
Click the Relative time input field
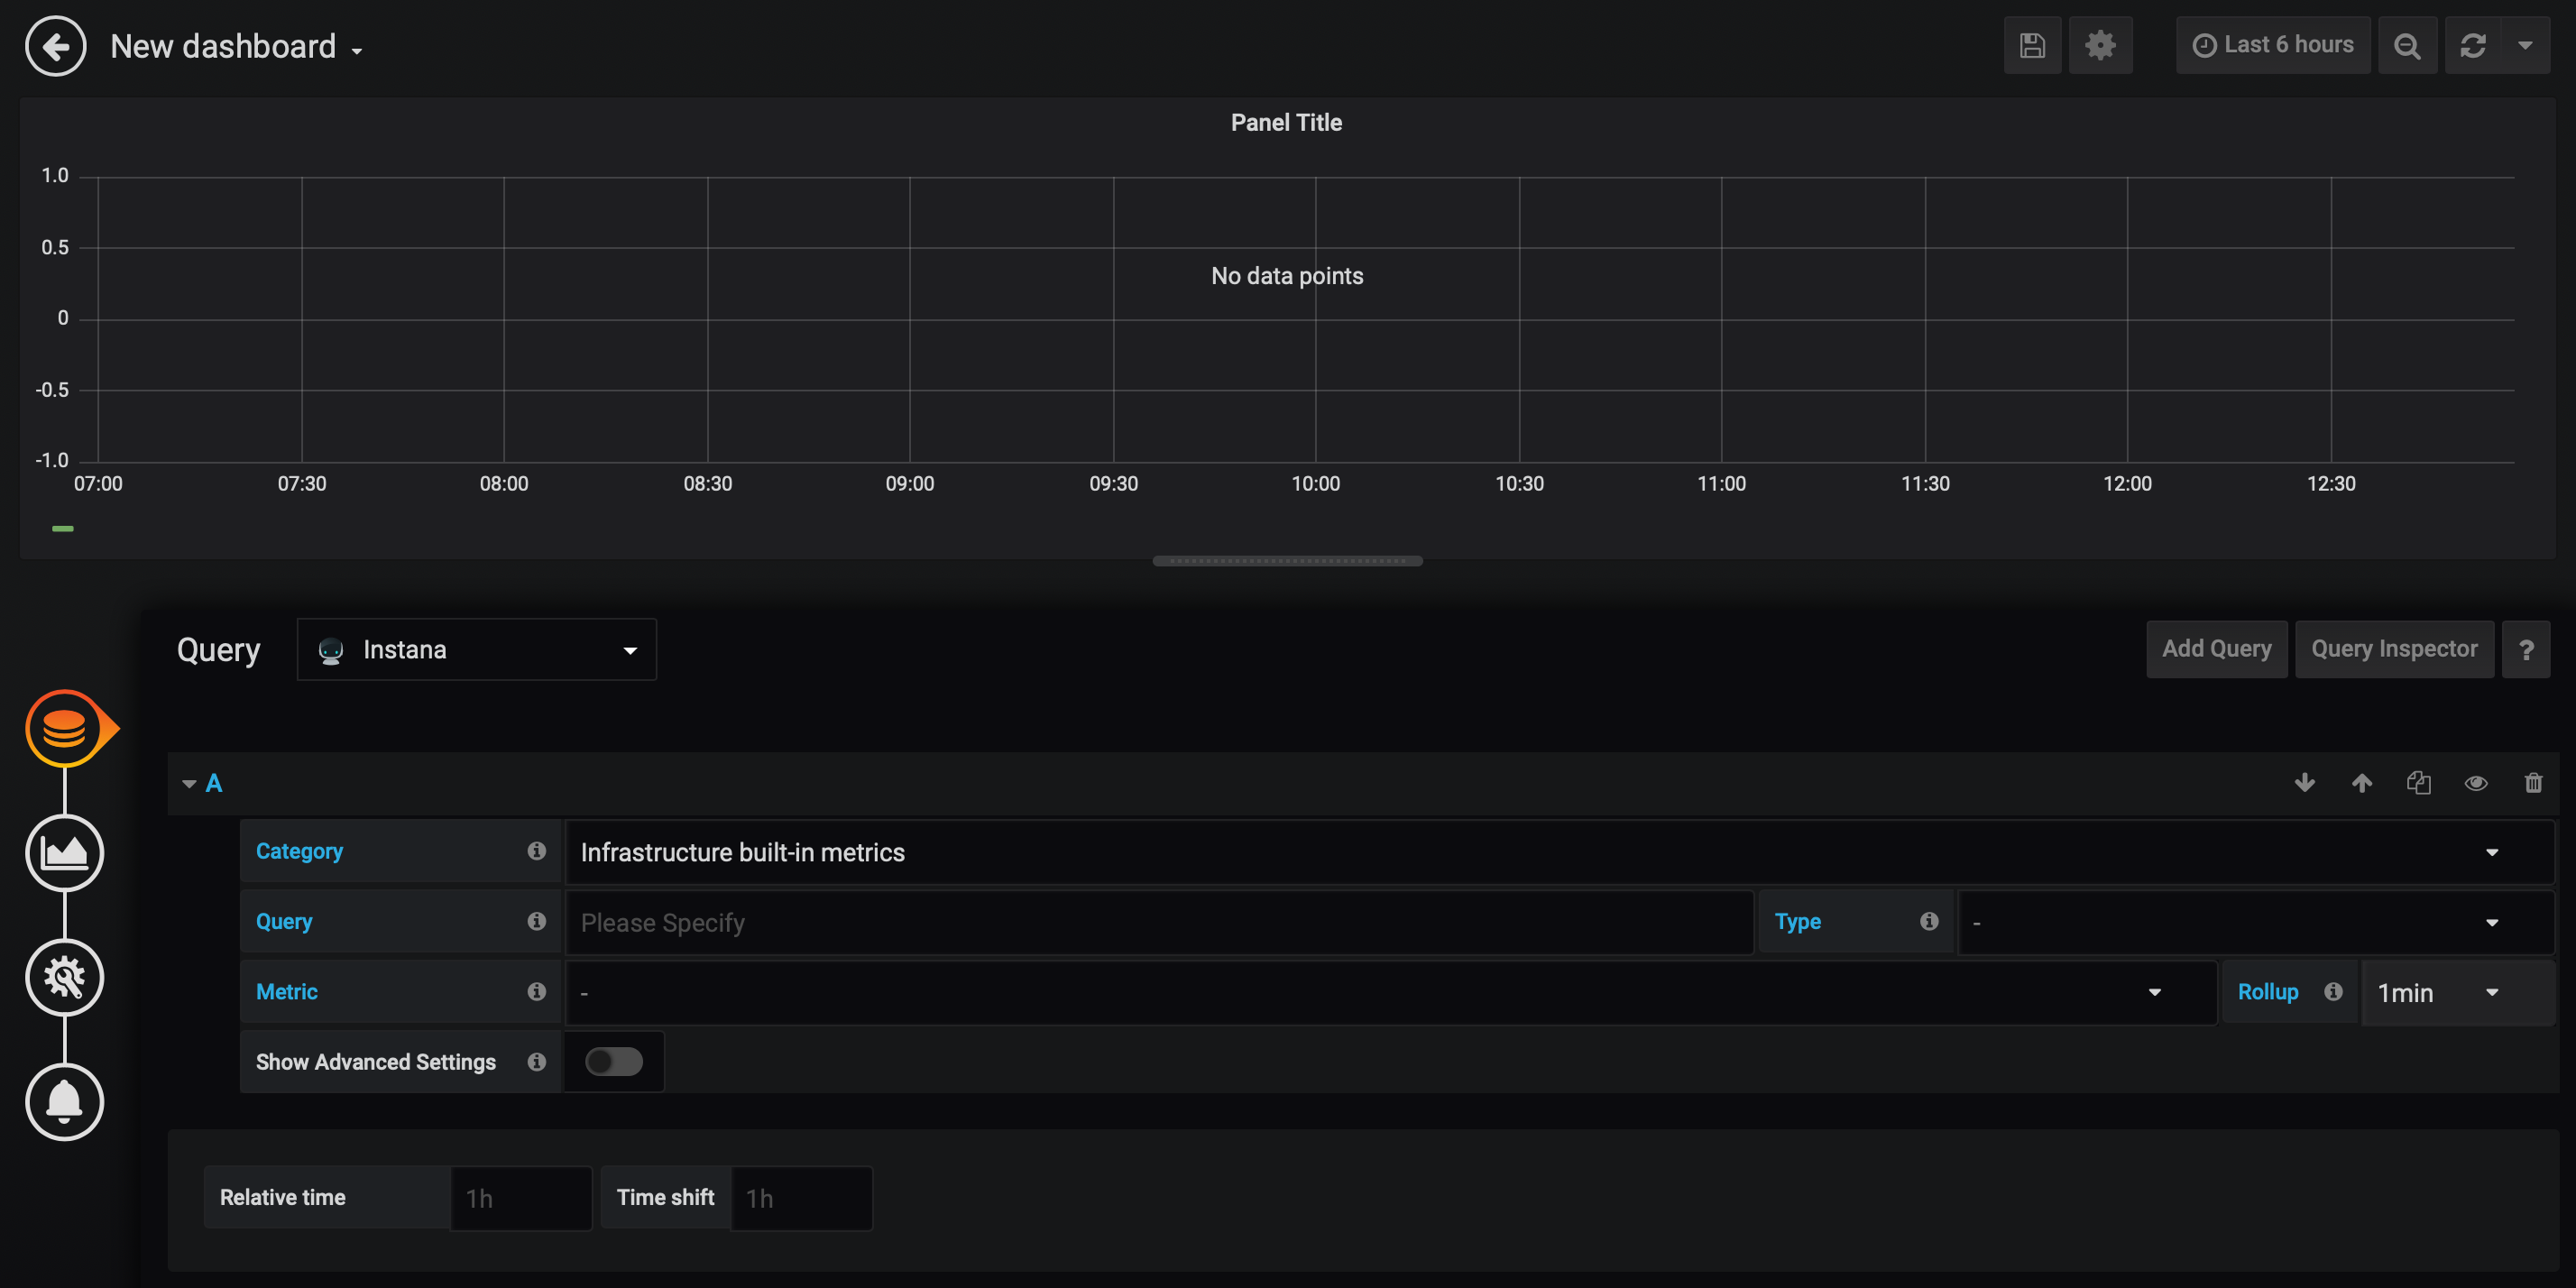(x=521, y=1198)
